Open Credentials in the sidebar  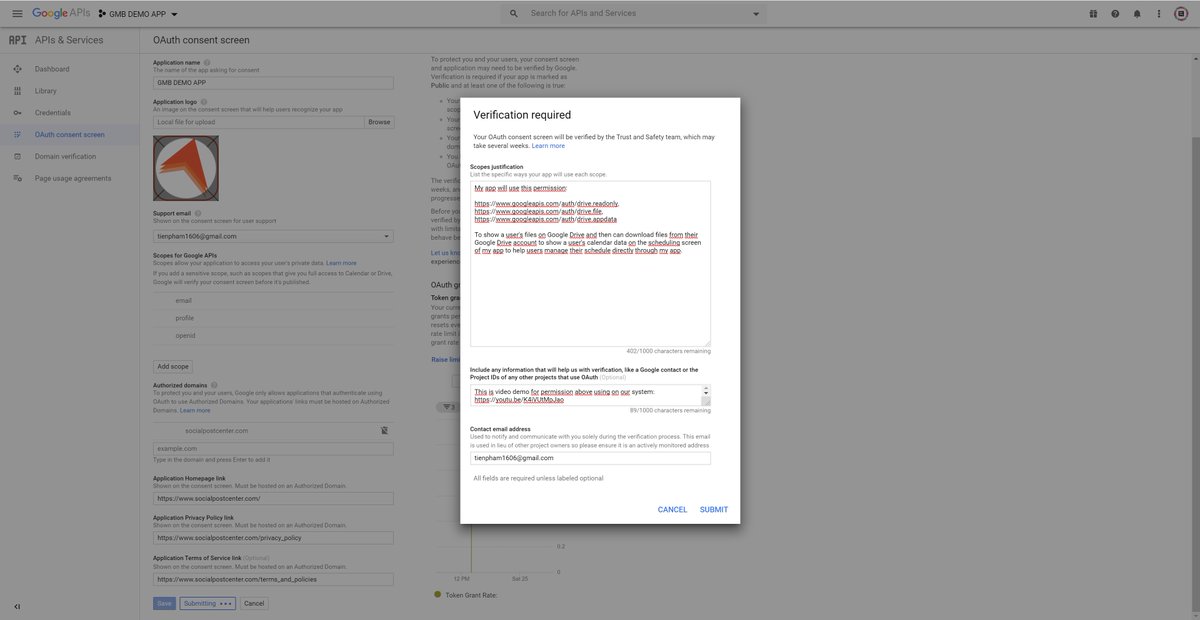53,113
